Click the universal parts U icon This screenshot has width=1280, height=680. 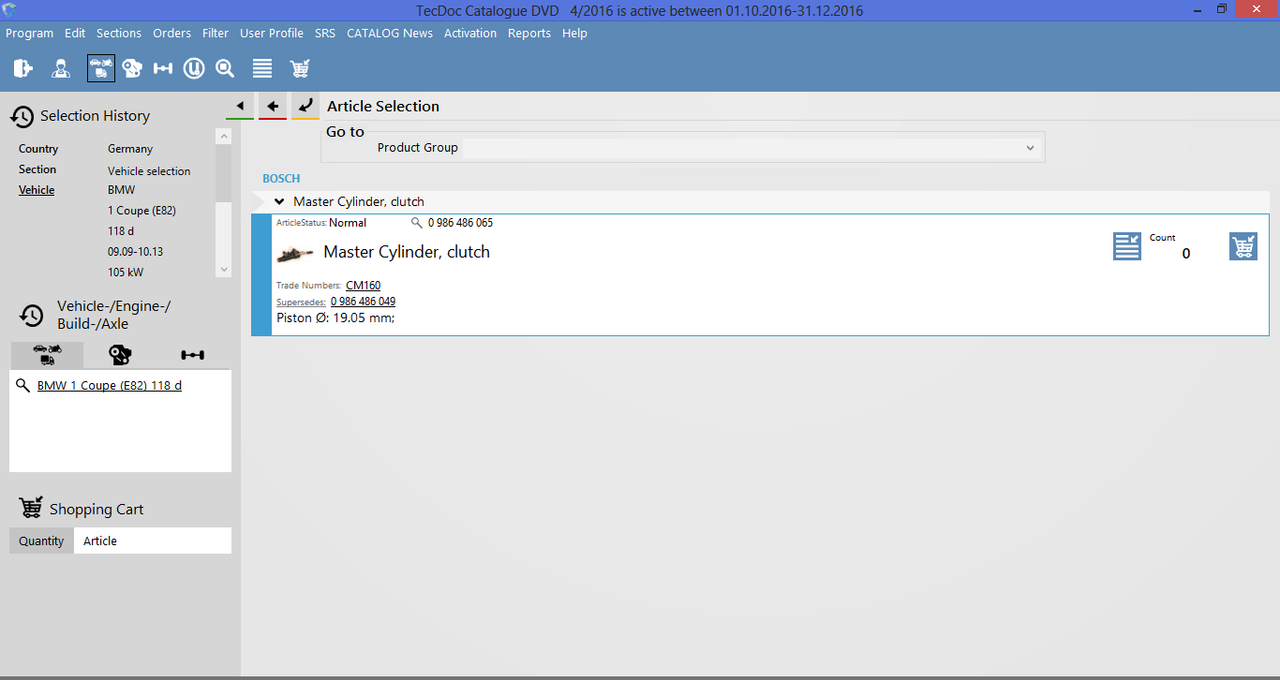194,68
